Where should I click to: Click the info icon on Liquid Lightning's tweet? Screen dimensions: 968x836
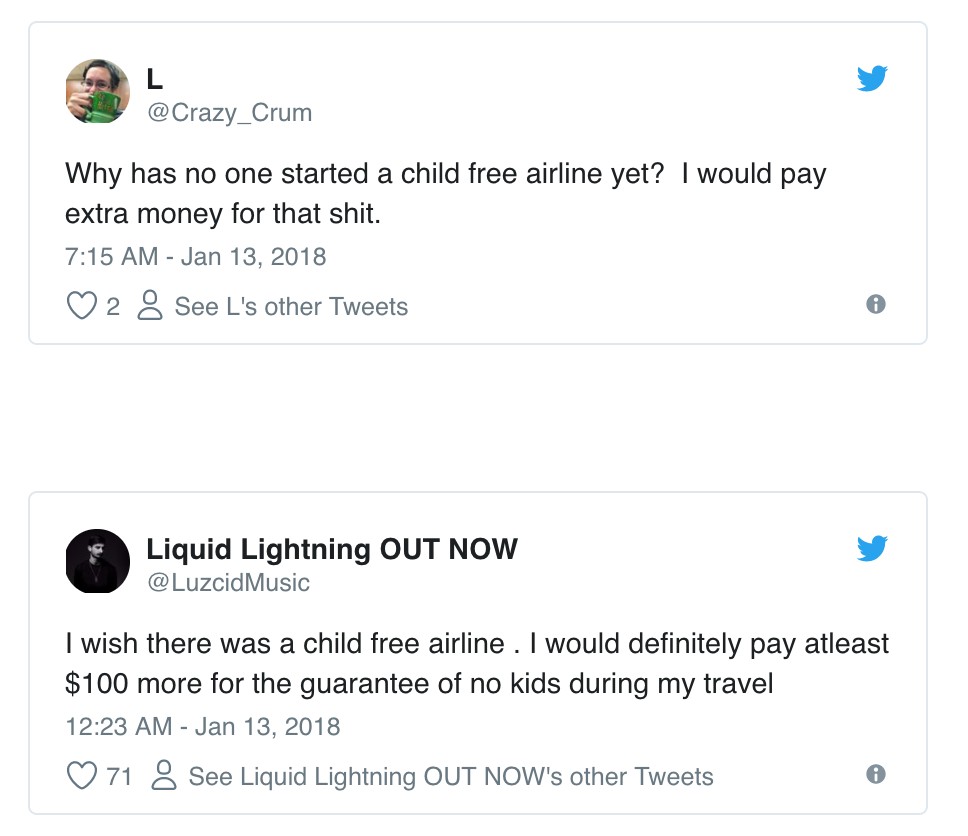[875, 774]
